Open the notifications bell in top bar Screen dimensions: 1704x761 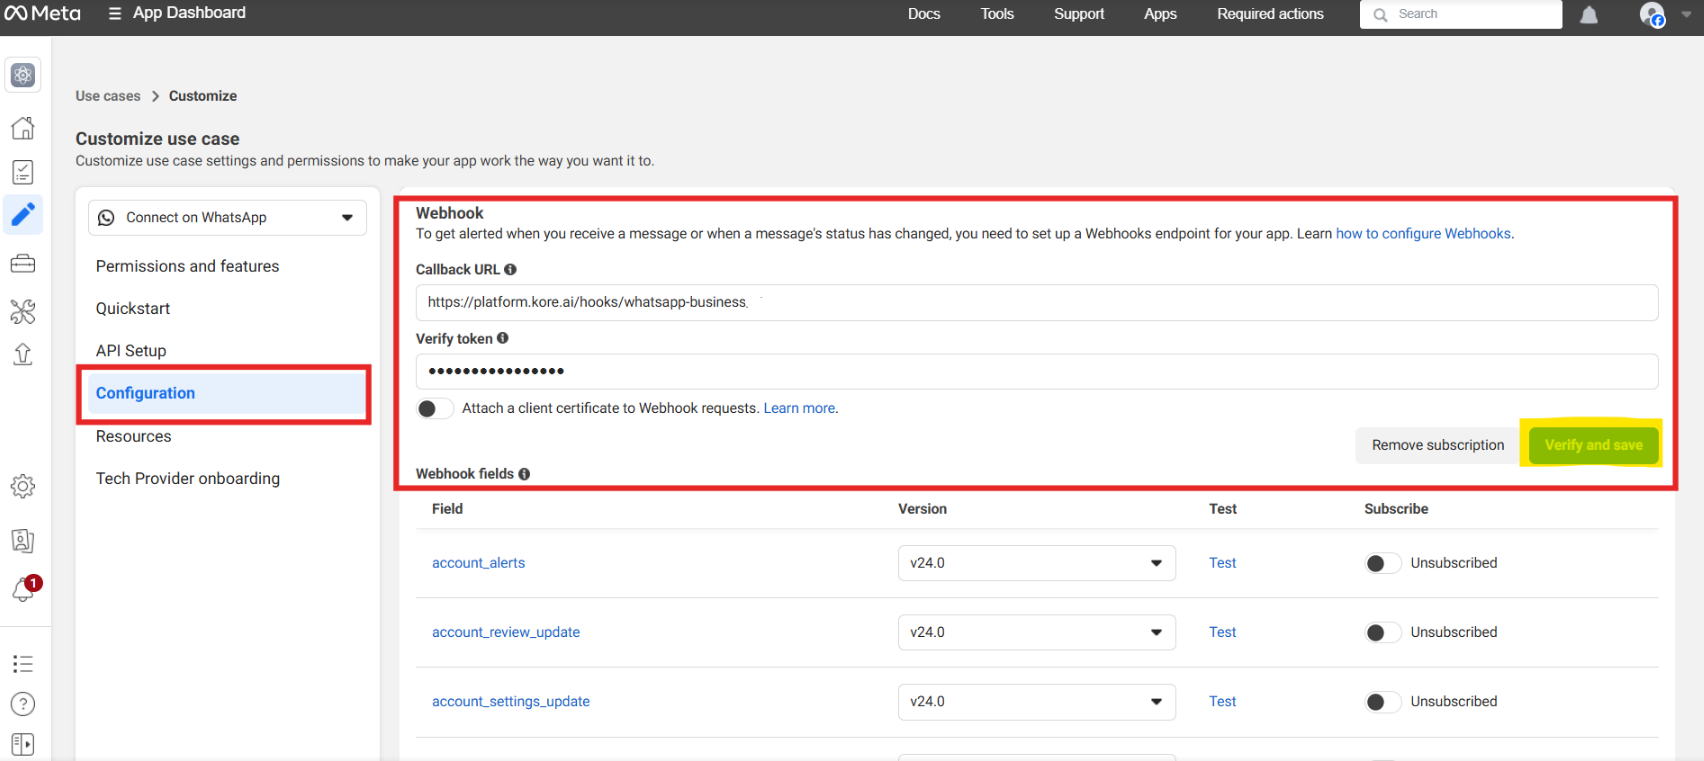pos(1588,15)
